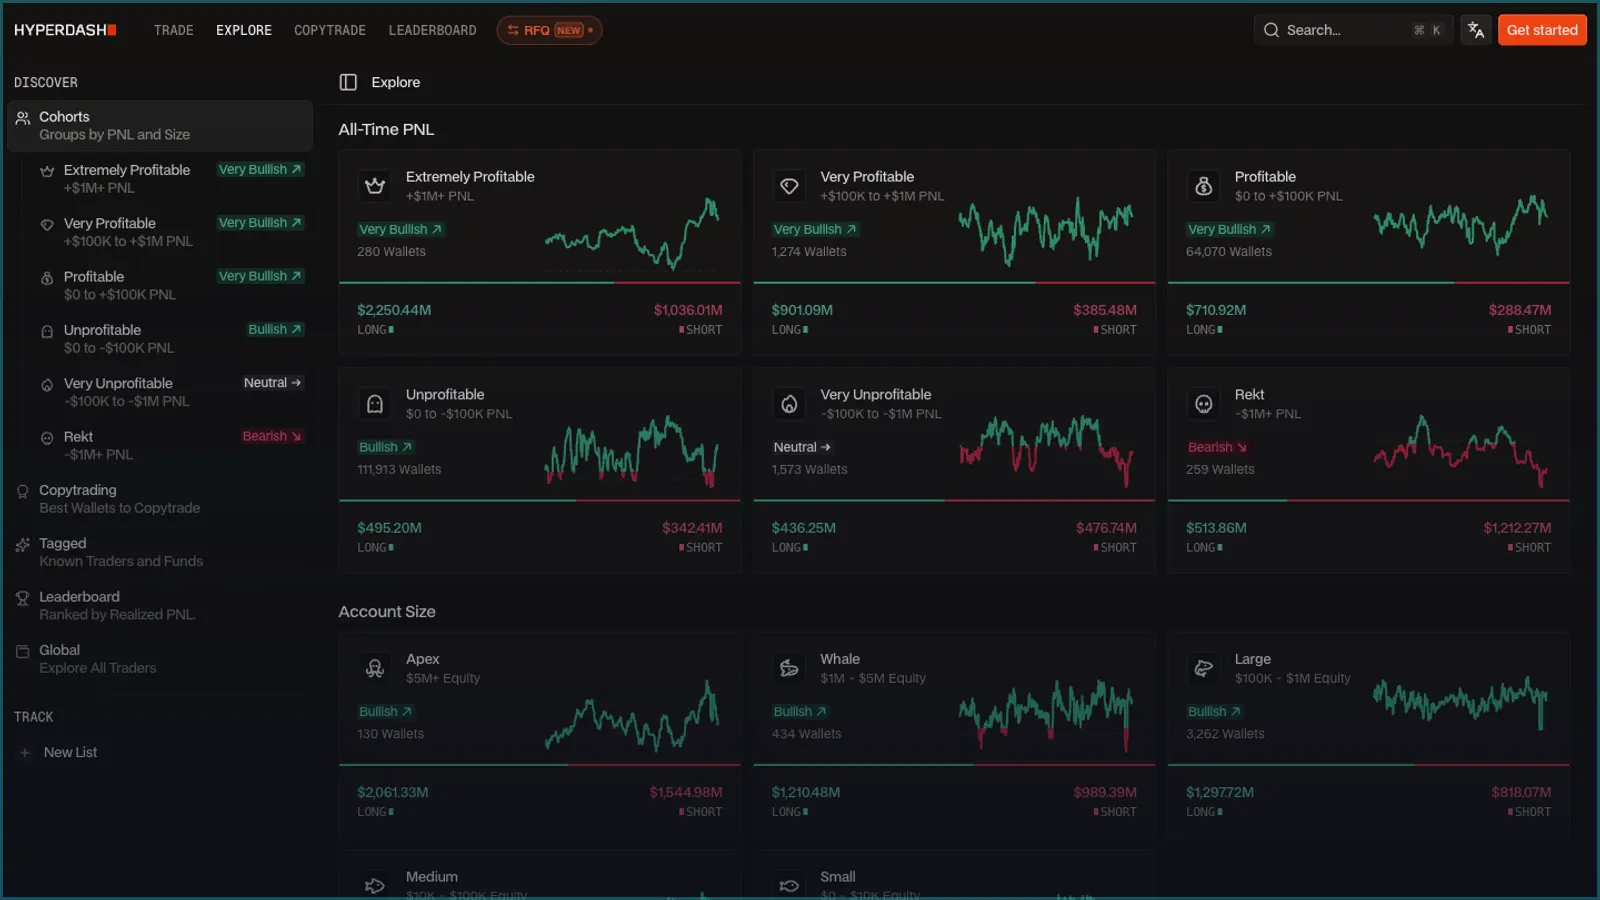Viewport: 1600px width, 900px height.
Task: Click the Unprofitable card sparkline chart
Action: [632, 451]
